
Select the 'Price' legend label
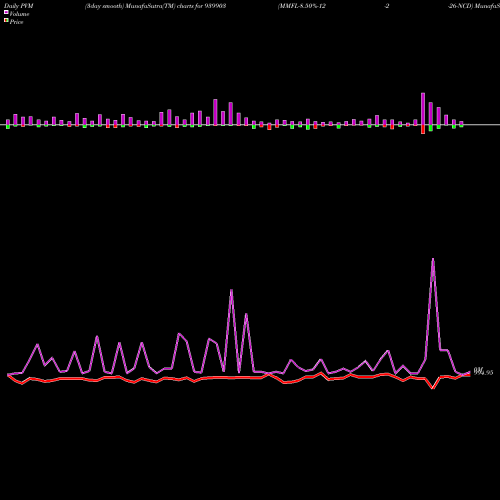[x=16, y=22]
